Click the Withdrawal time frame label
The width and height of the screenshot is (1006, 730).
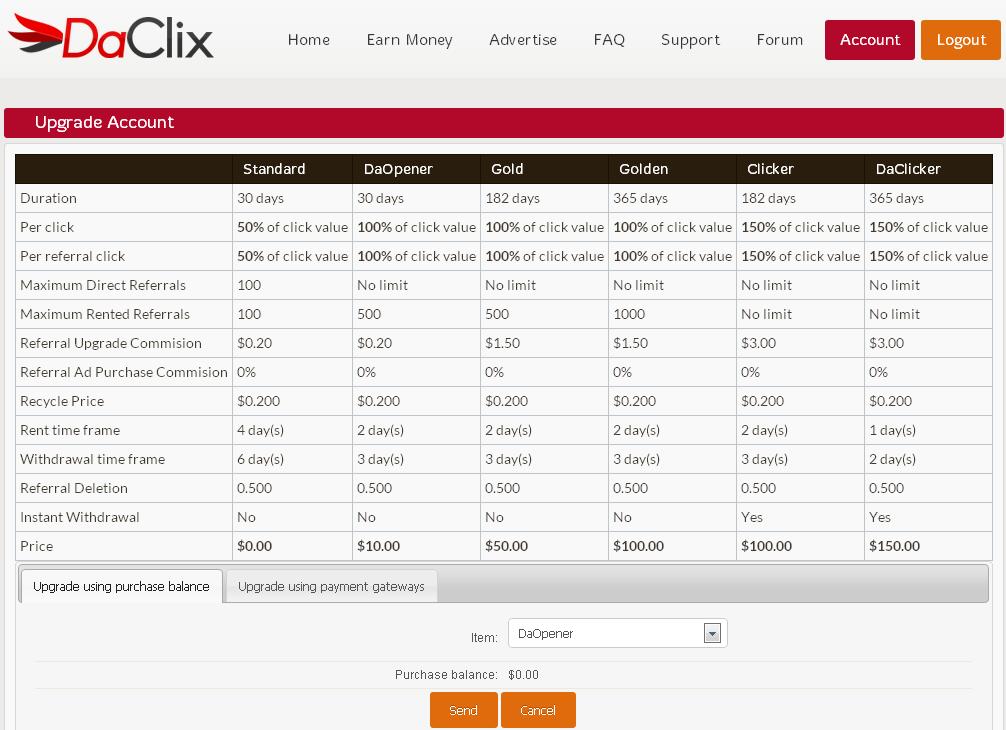(92, 459)
